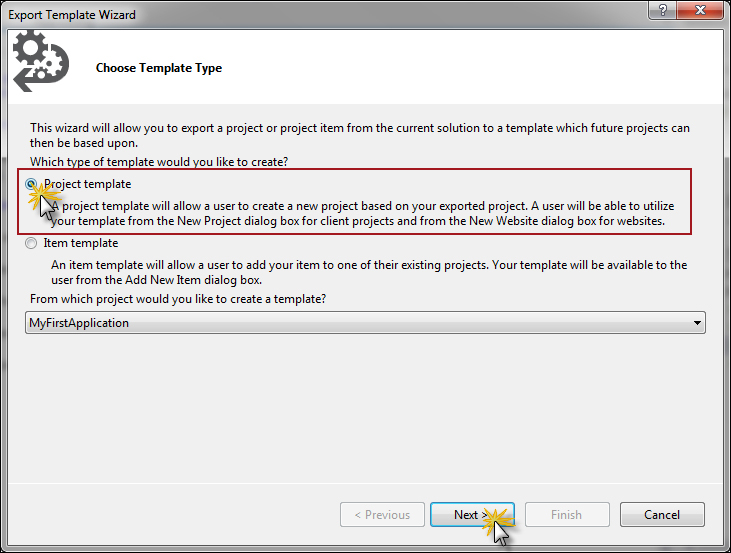
Task: Click the "Project template" option label
Action: pyautogui.click(x=87, y=184)
